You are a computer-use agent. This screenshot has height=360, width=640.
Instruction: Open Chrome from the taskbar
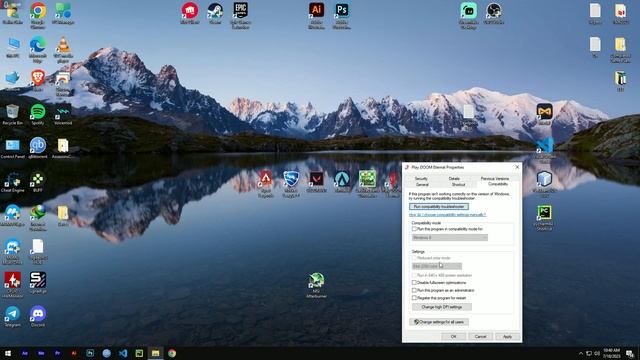(172, 353)
